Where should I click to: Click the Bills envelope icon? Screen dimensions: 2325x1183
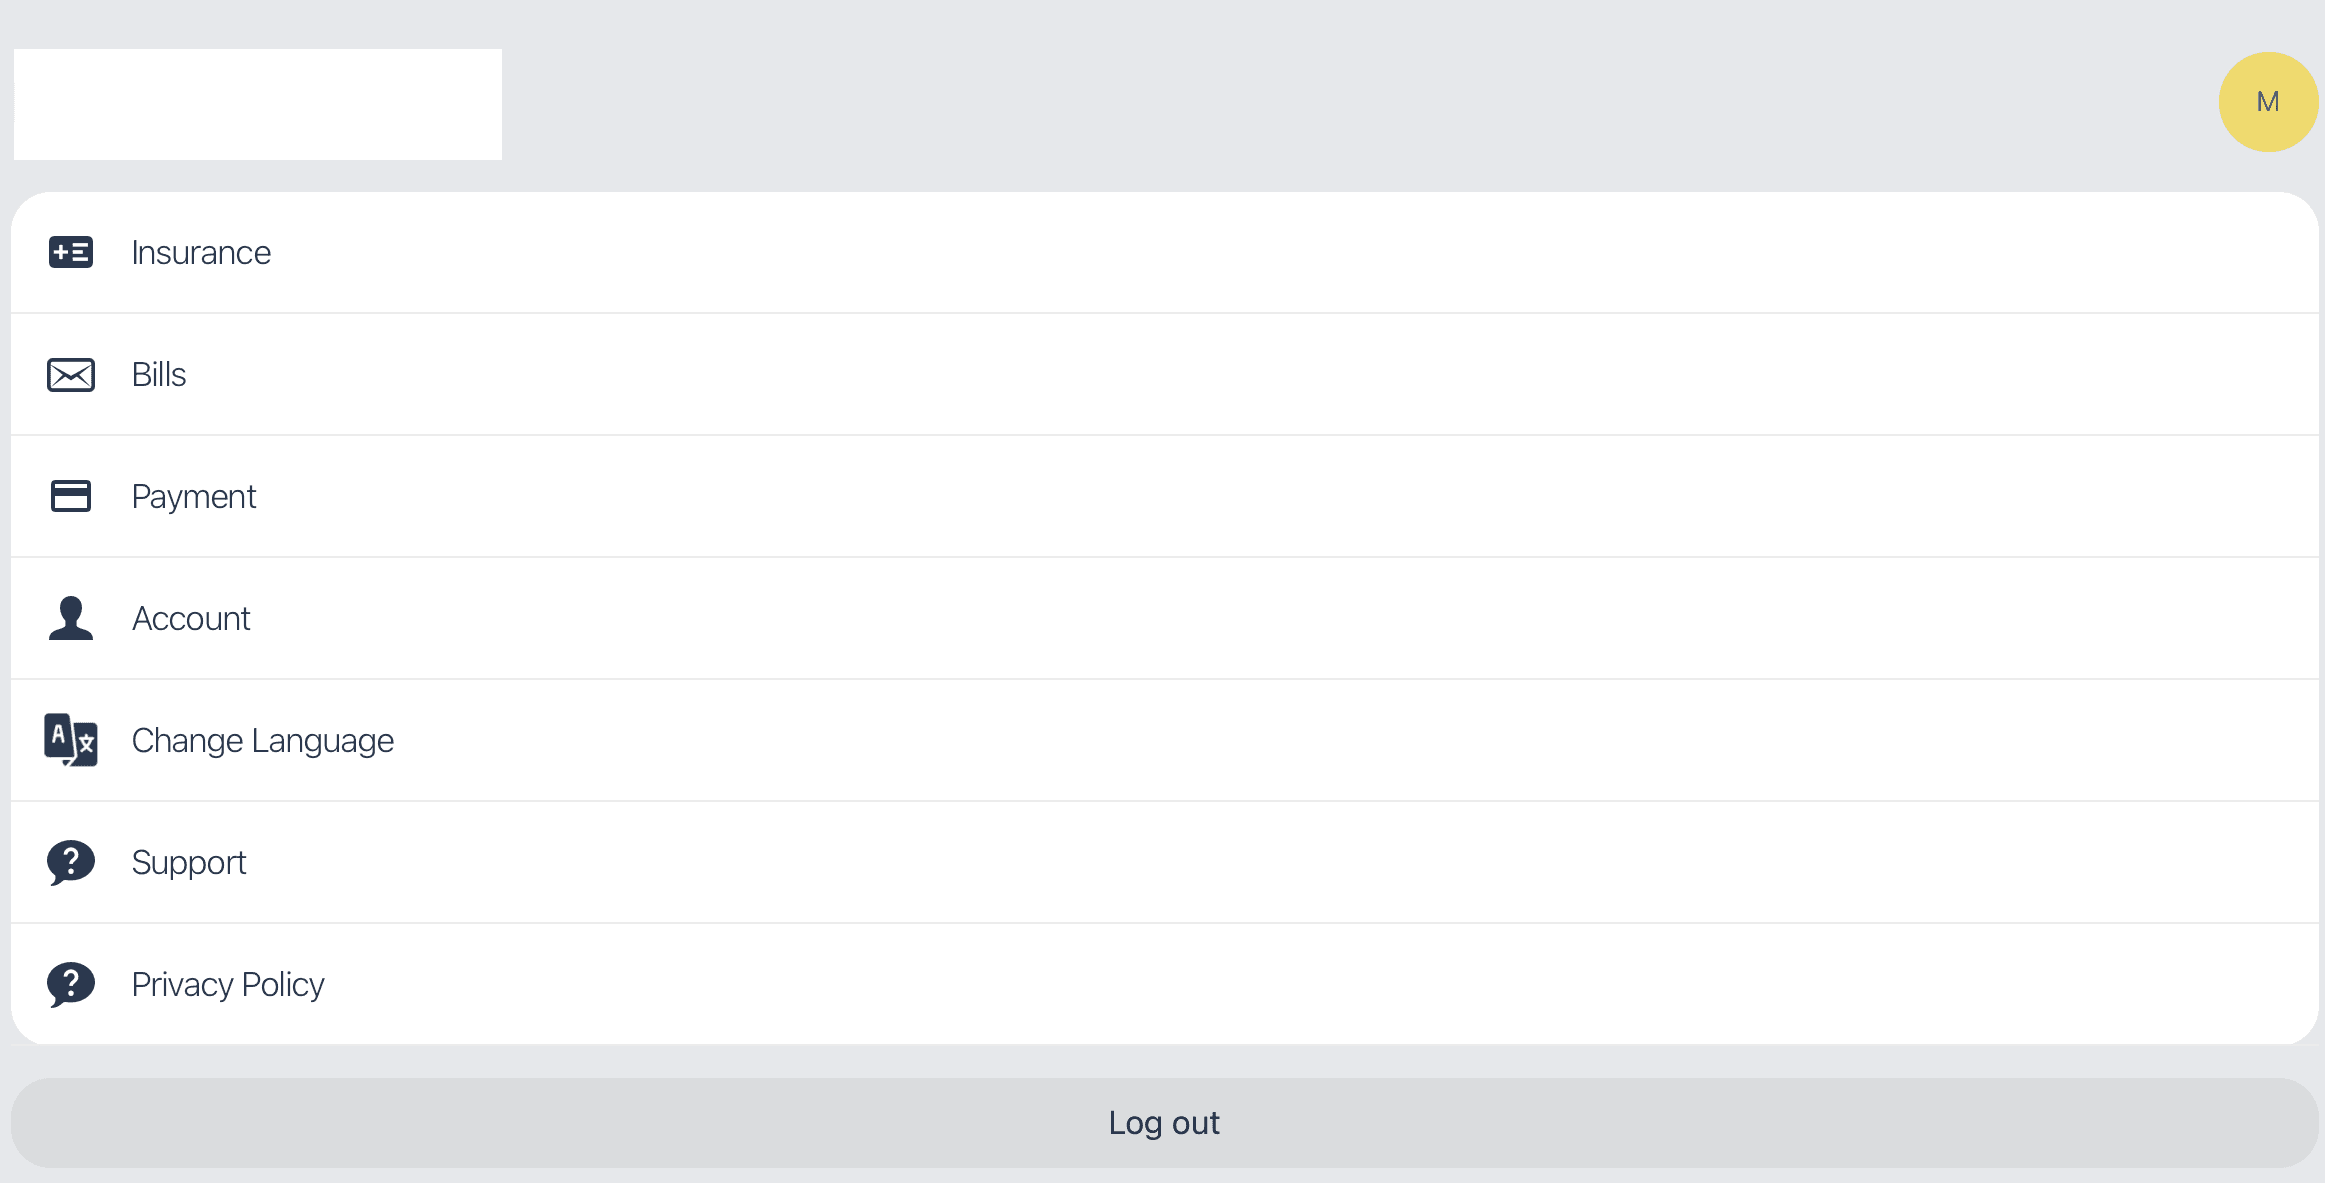click(x=71, y=375)
